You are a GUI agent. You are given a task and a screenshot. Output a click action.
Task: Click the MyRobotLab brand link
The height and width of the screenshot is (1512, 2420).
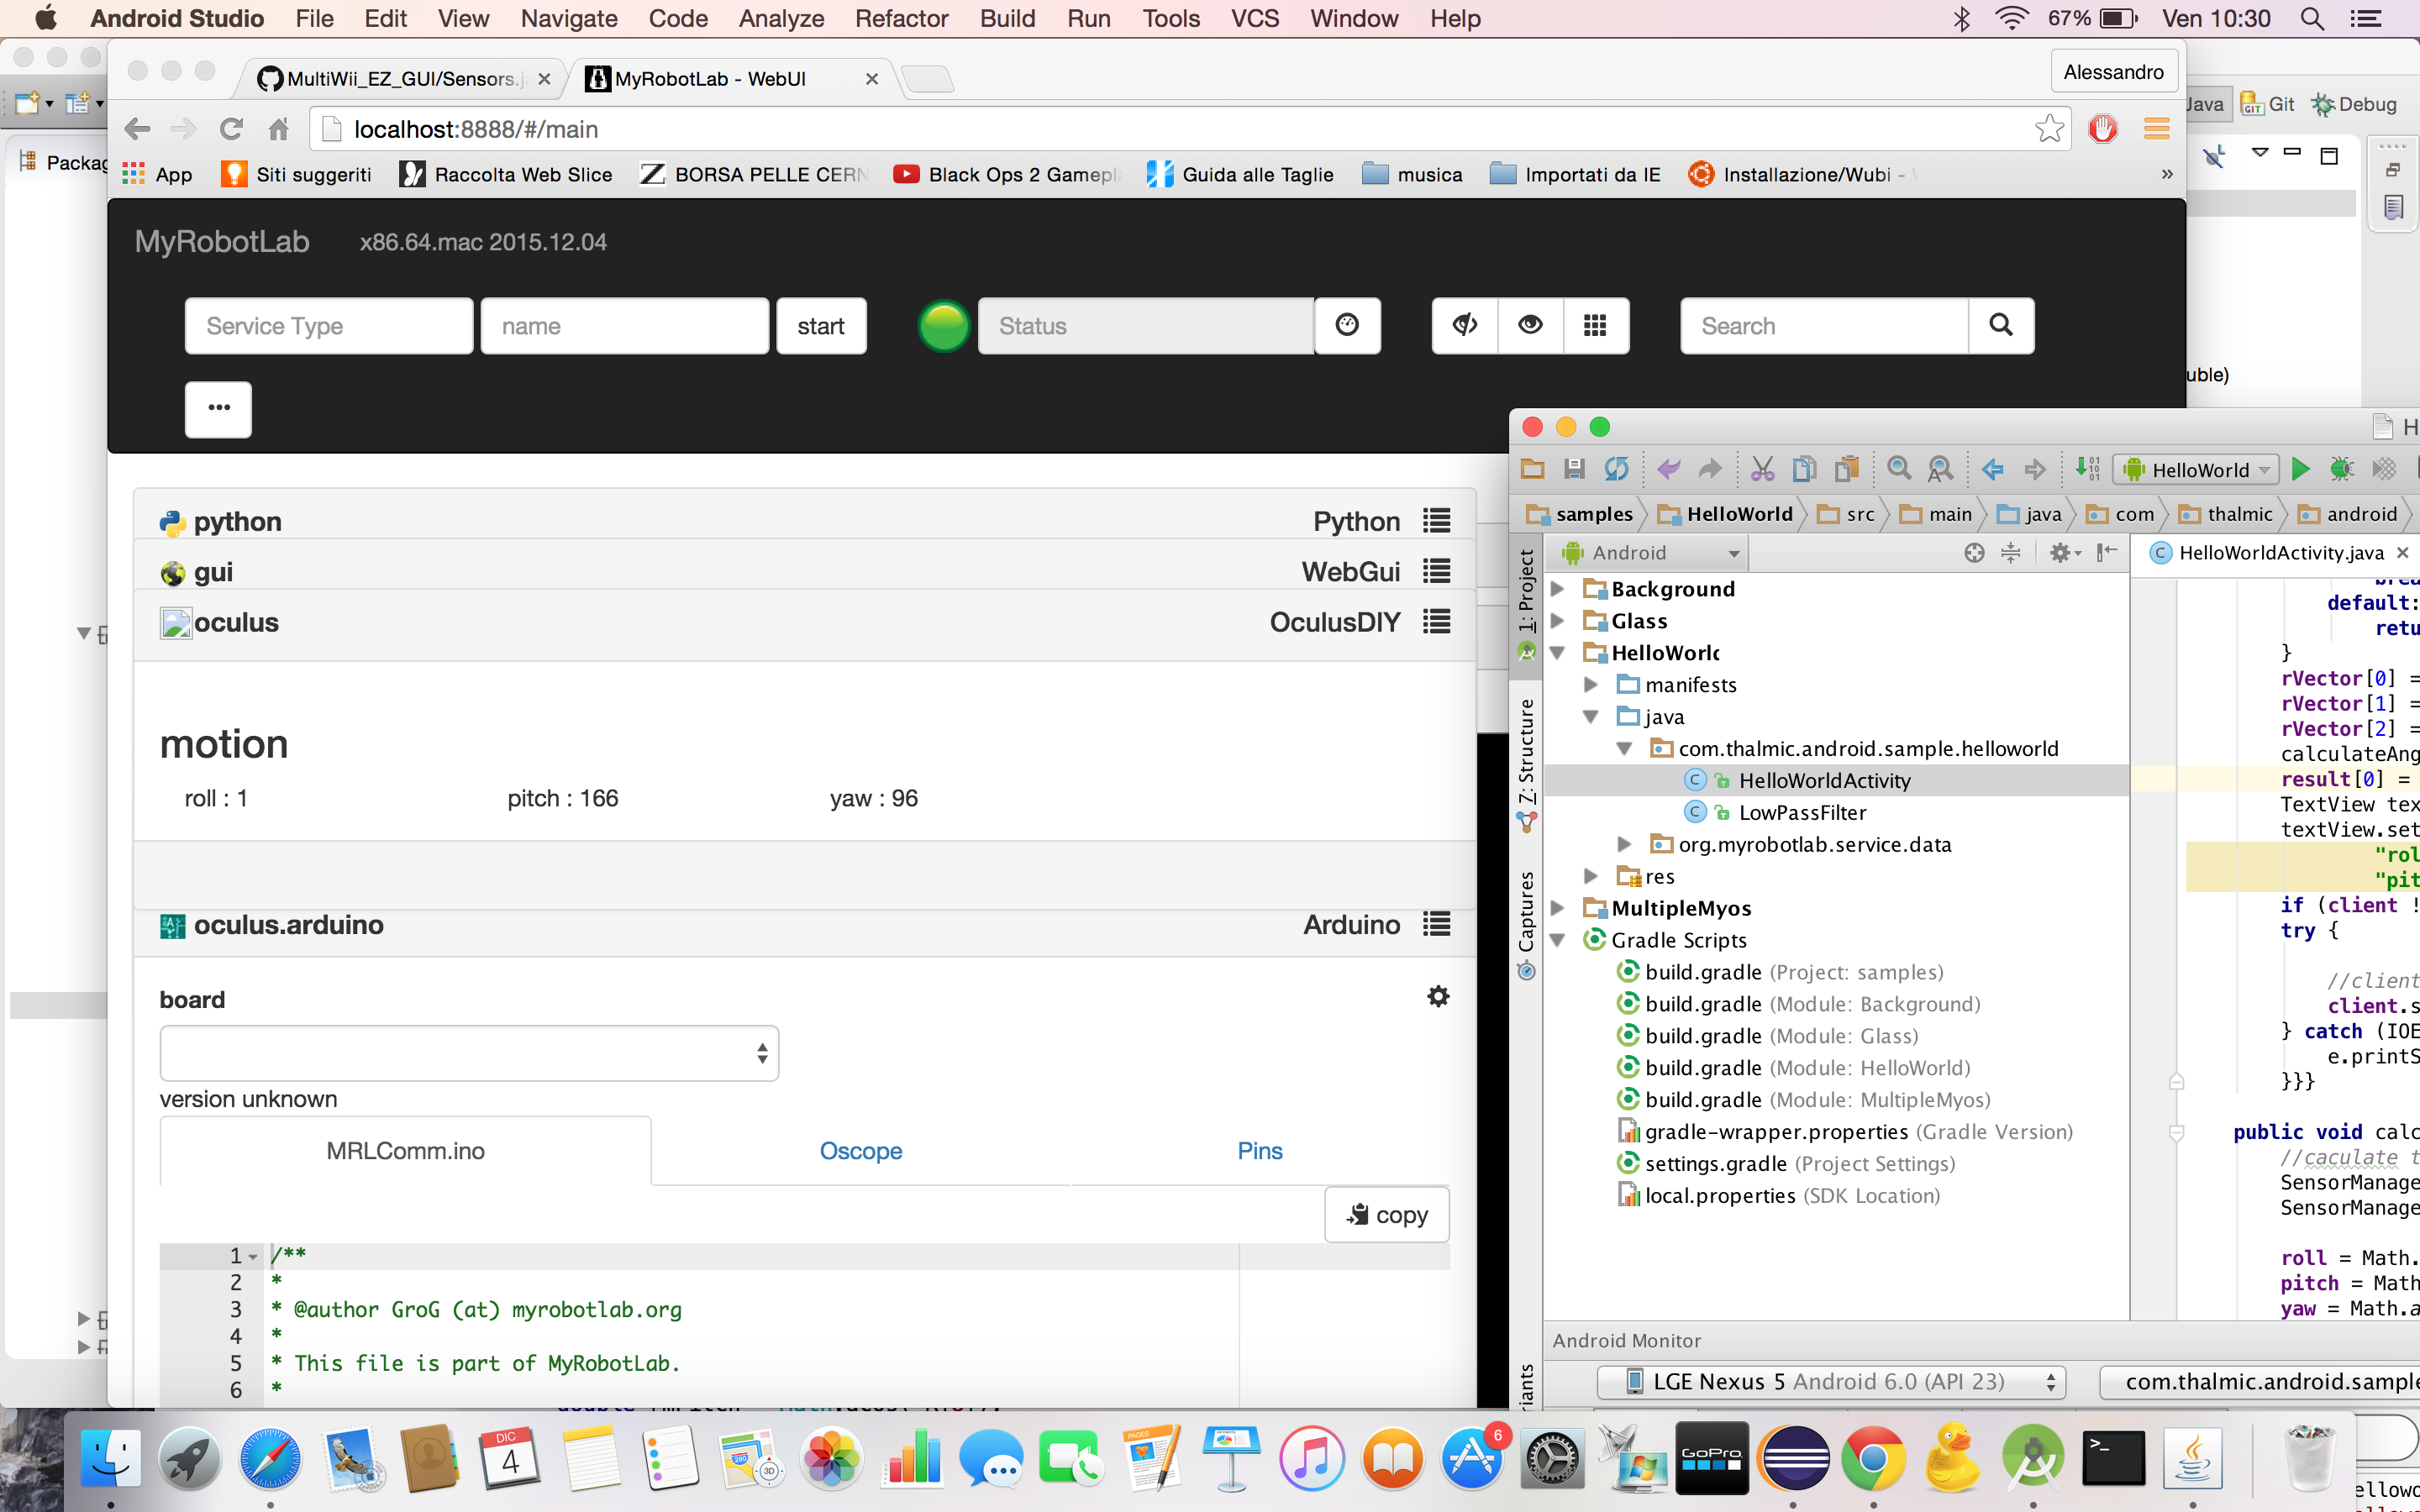(222, 242)
